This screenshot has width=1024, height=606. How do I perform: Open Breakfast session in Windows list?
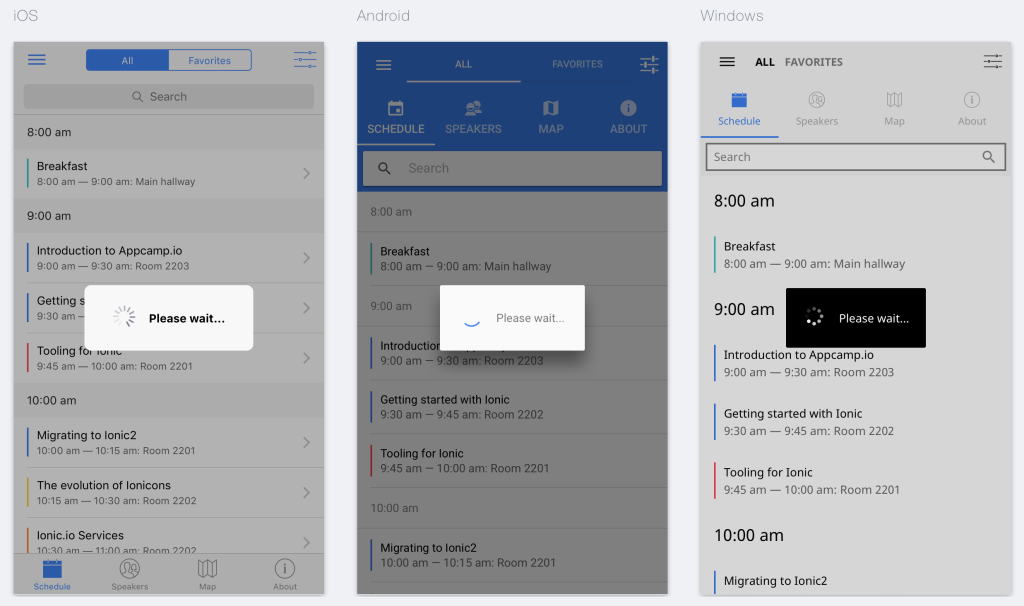pos(856,255)
